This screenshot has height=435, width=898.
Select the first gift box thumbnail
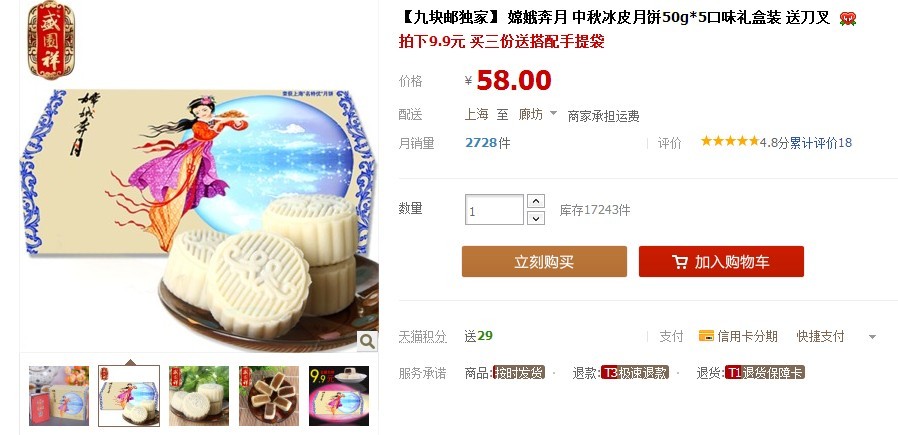click(59, 396)
